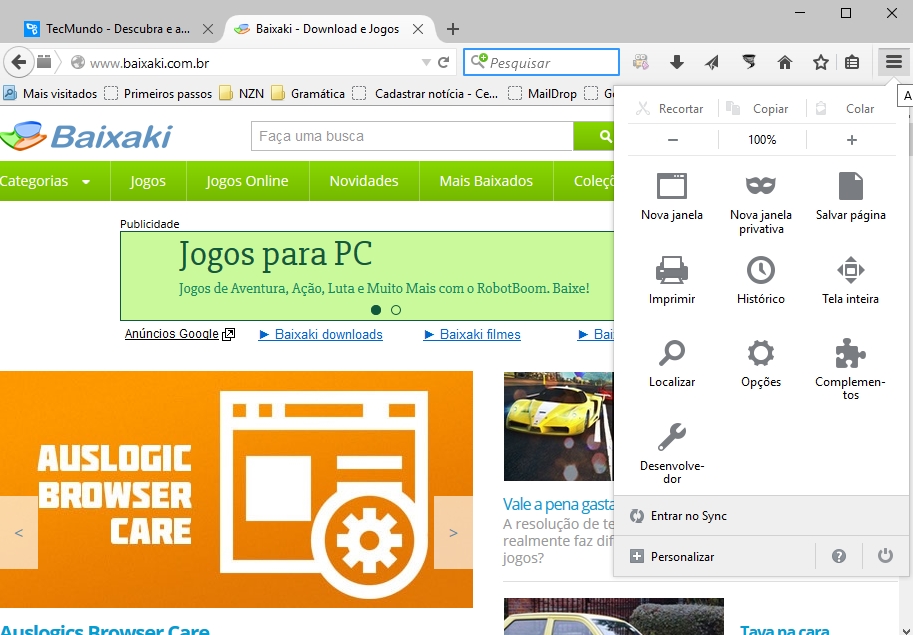The image size is (913, 635).
Task: Open the downloads arrow in the toolbar
Action: tap(677, 62)
